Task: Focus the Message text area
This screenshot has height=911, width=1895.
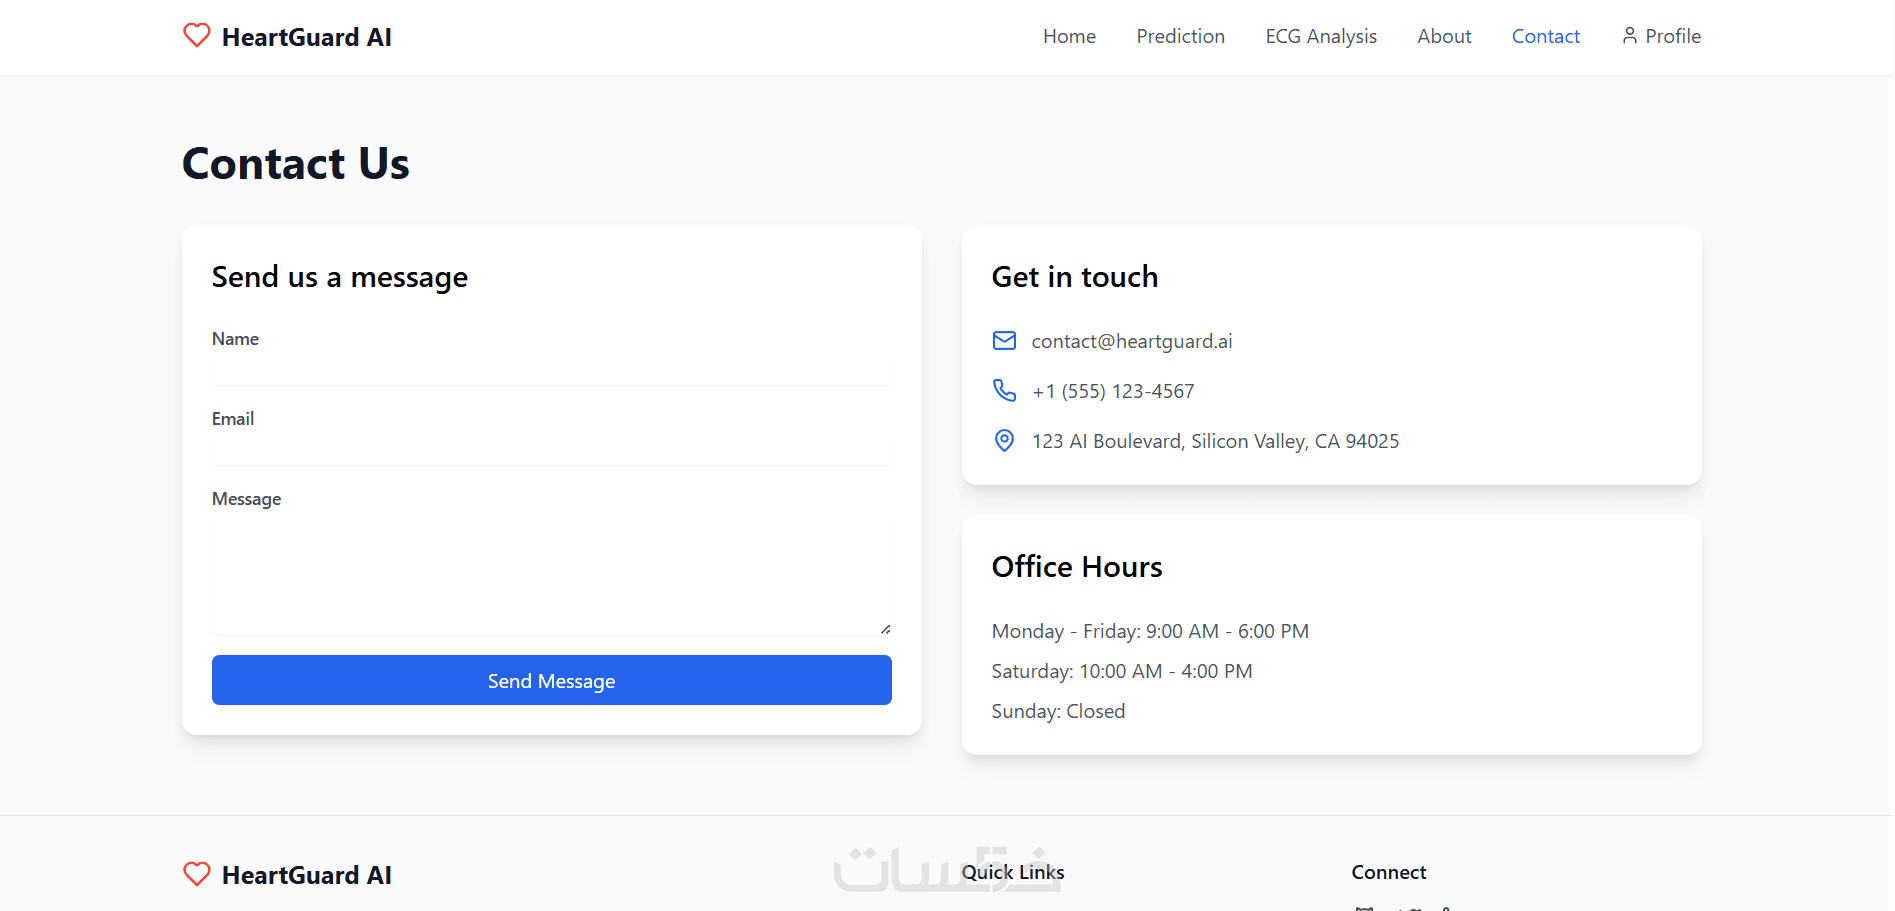Action: point(551,575)
